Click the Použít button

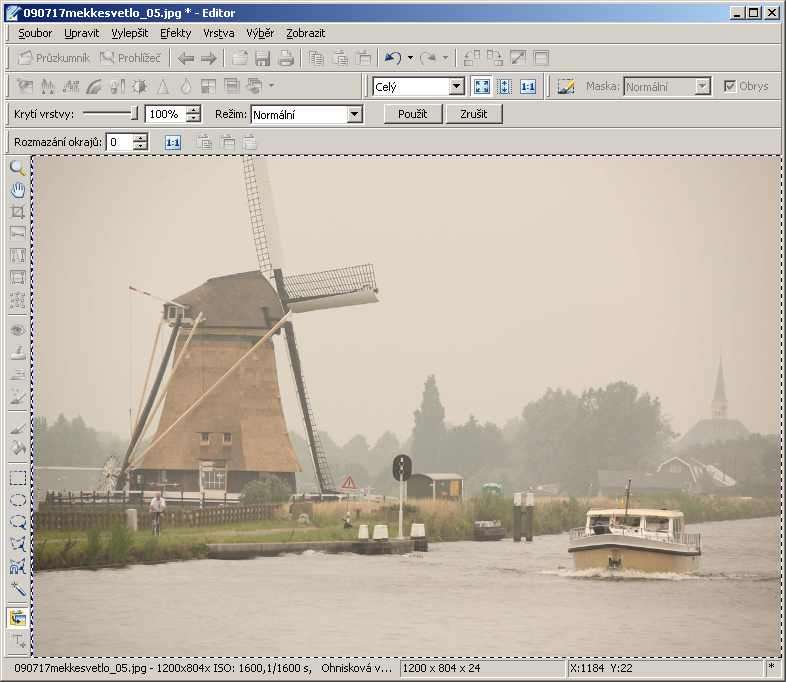click(412, 114)
